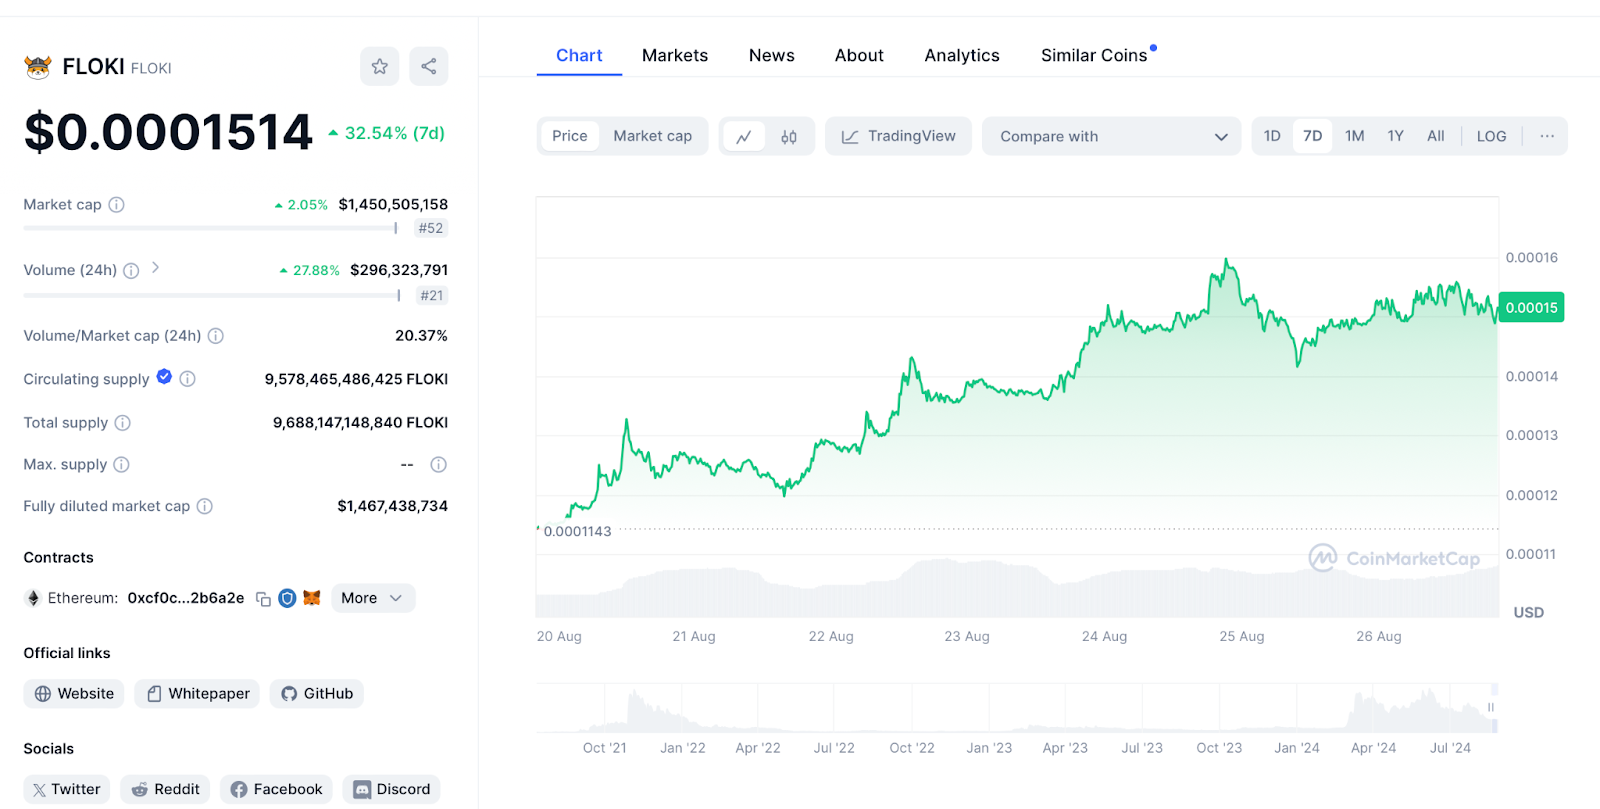Open the Reddit social link
The width and height of the screenshot is (1600, 809).
[166, 790]
